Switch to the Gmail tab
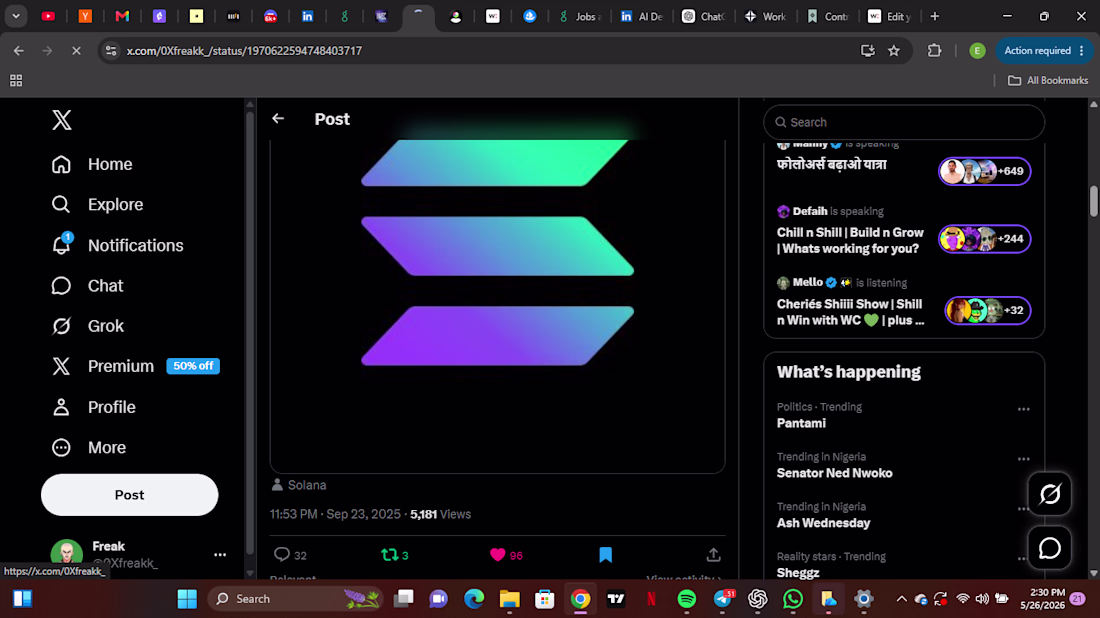Image resolution: width=1100 pixels, height=618 pixels. (122, 16)
